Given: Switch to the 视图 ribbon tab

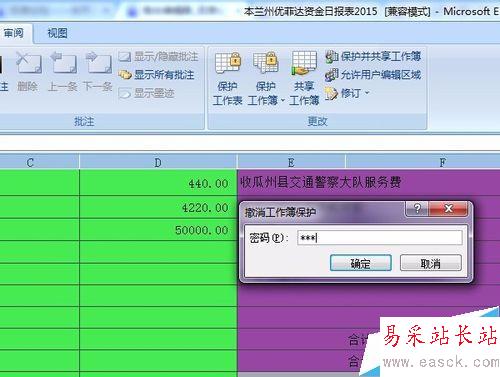Looking at the screenshot, I should coord(57,33).
